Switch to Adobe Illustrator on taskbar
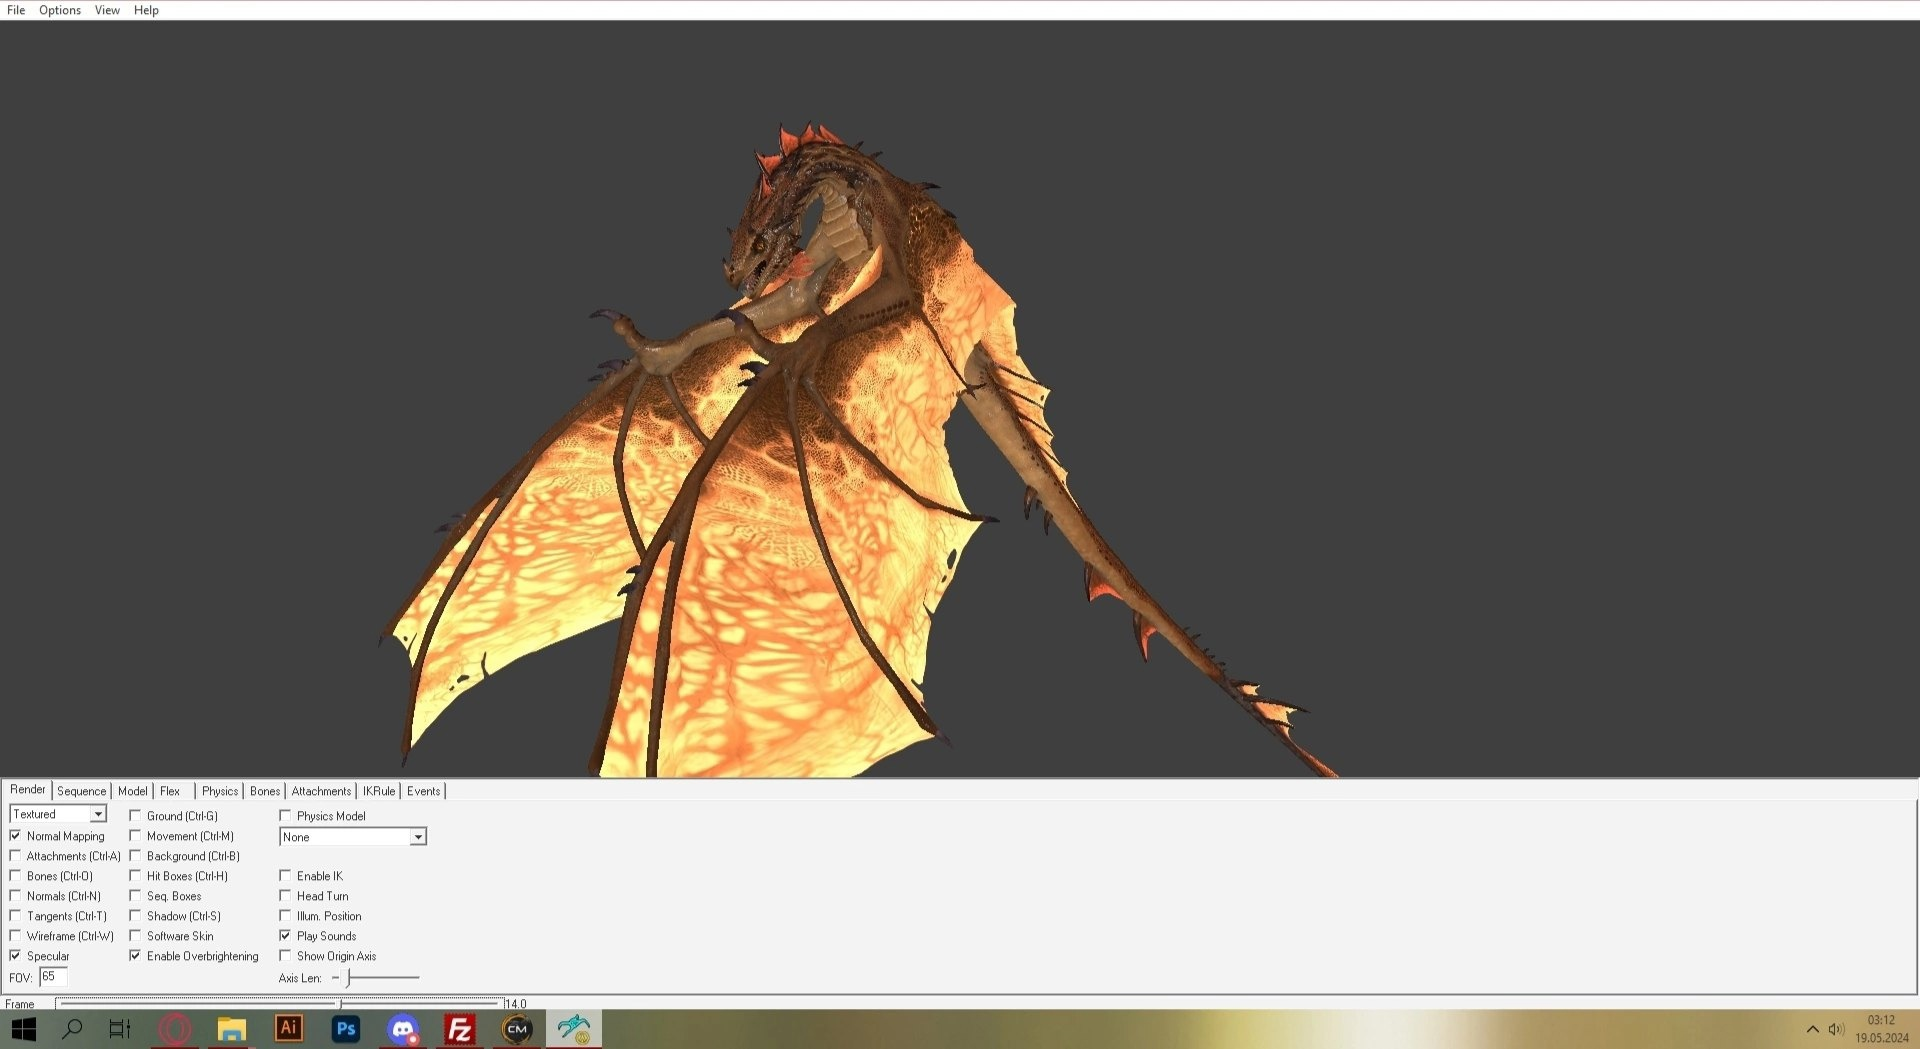This screenshot has height=1049, width=1920. 289,1028
